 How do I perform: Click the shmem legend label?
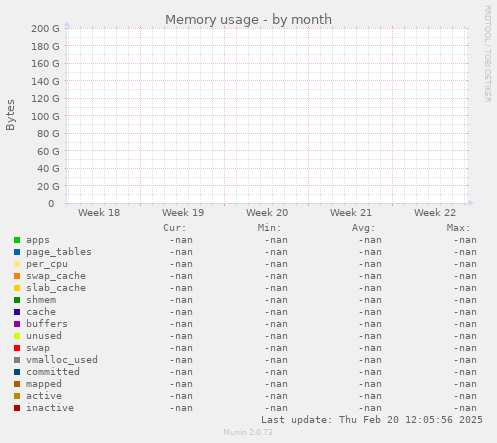41,300
